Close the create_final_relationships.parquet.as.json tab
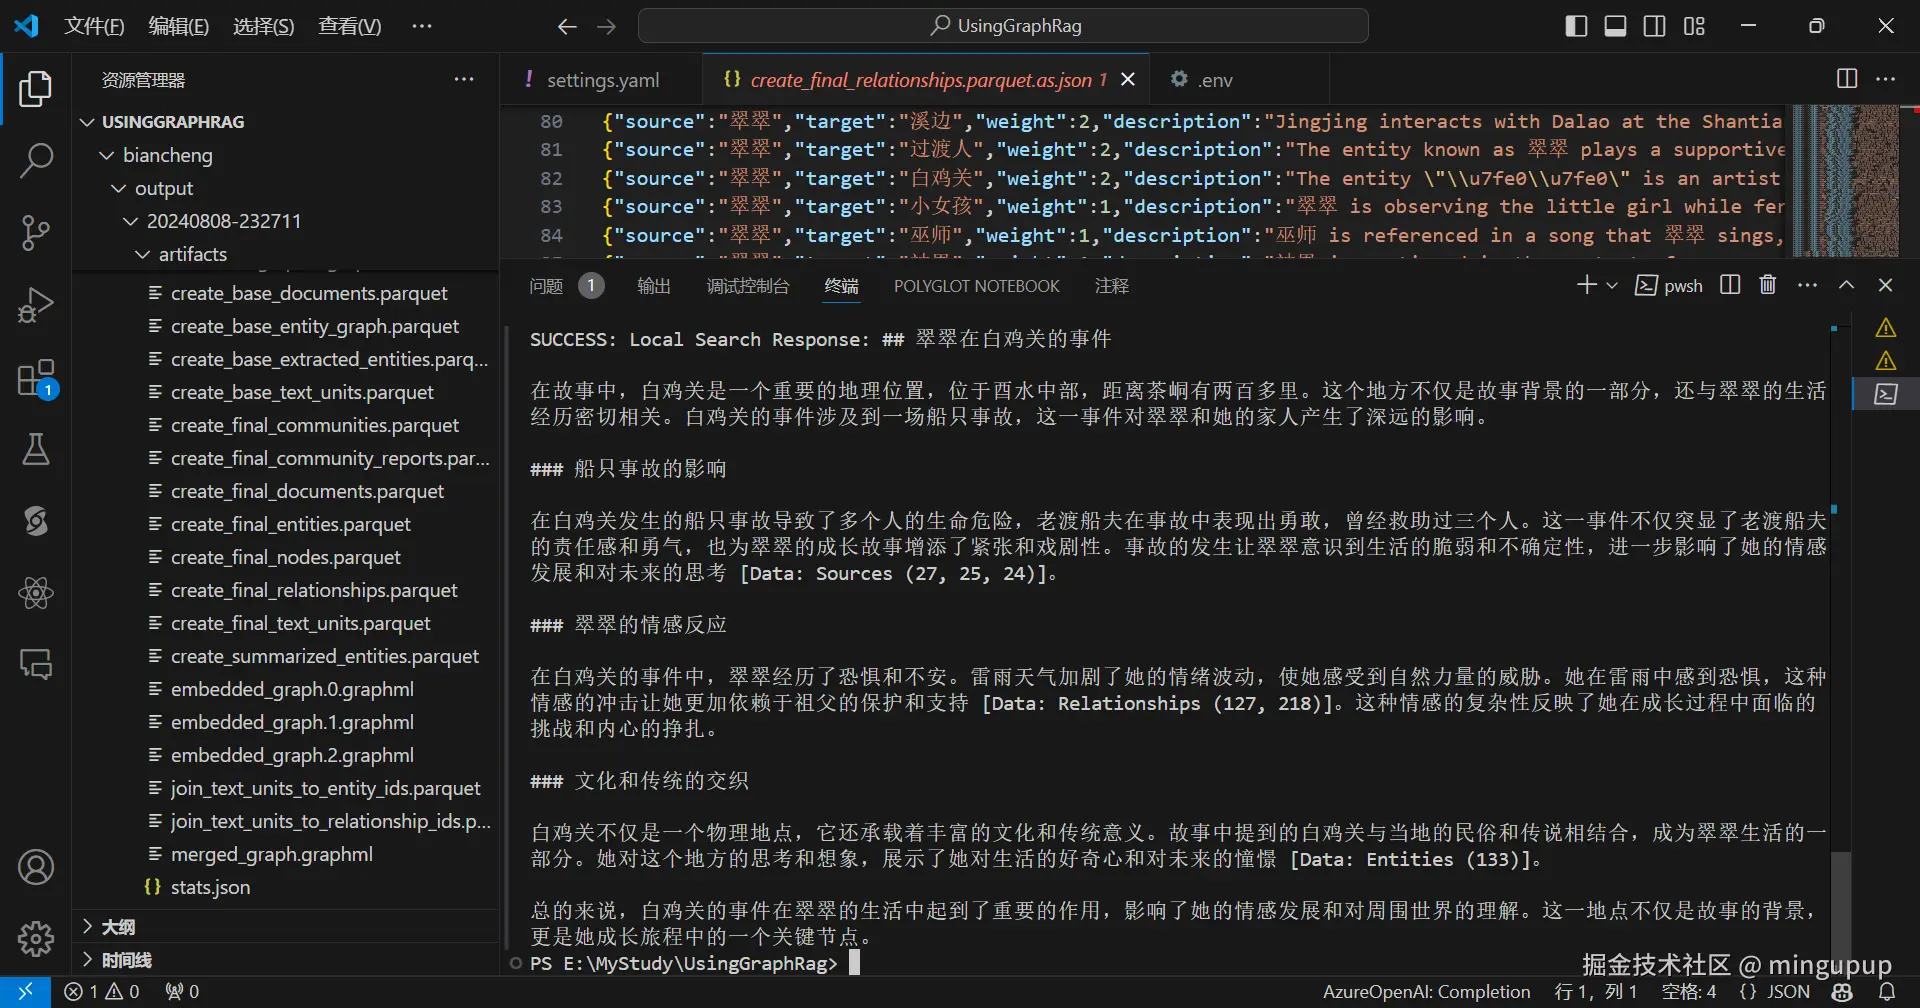The height and width of the screenshot is (1008, 1920). 1128,79
